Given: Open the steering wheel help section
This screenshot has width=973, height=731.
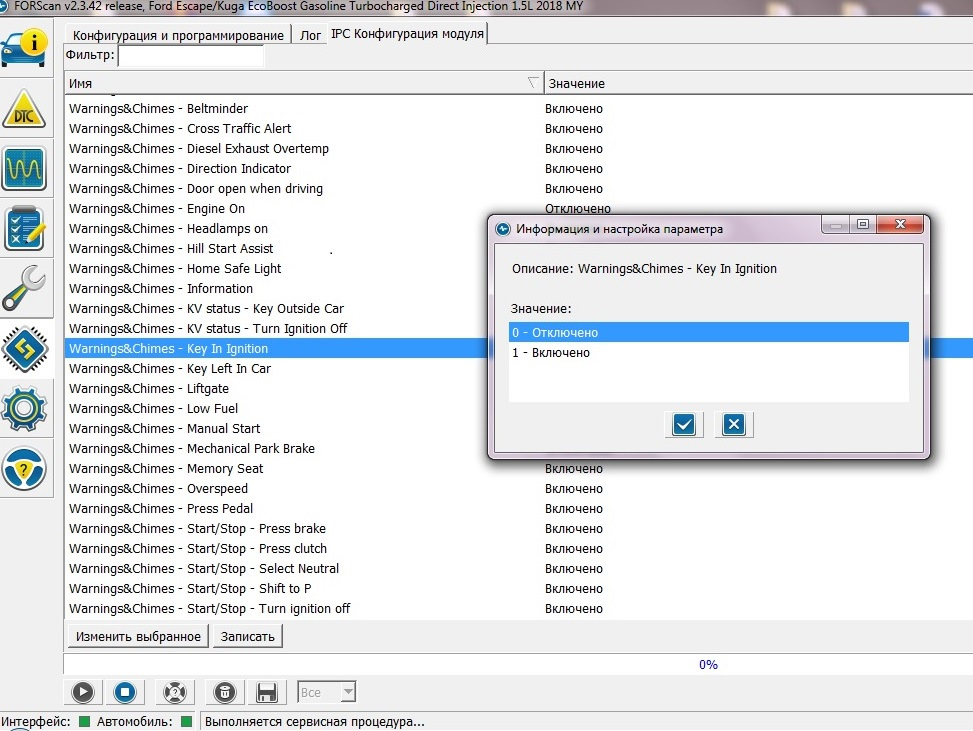Looking at the screenshot, I should 24,468.
